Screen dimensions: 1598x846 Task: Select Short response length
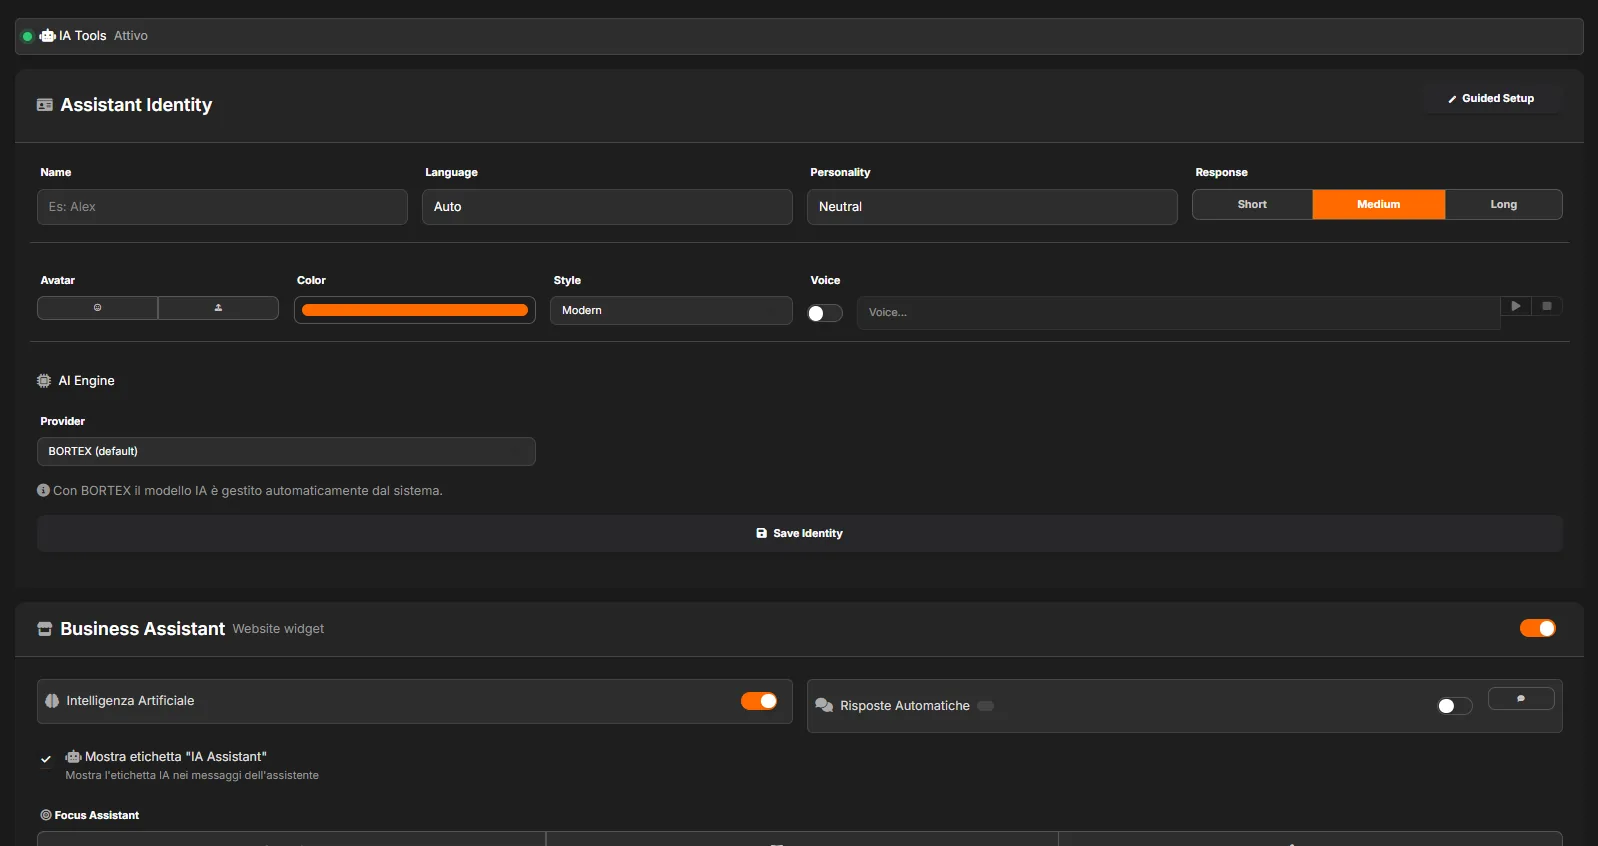pos(1252,204)
